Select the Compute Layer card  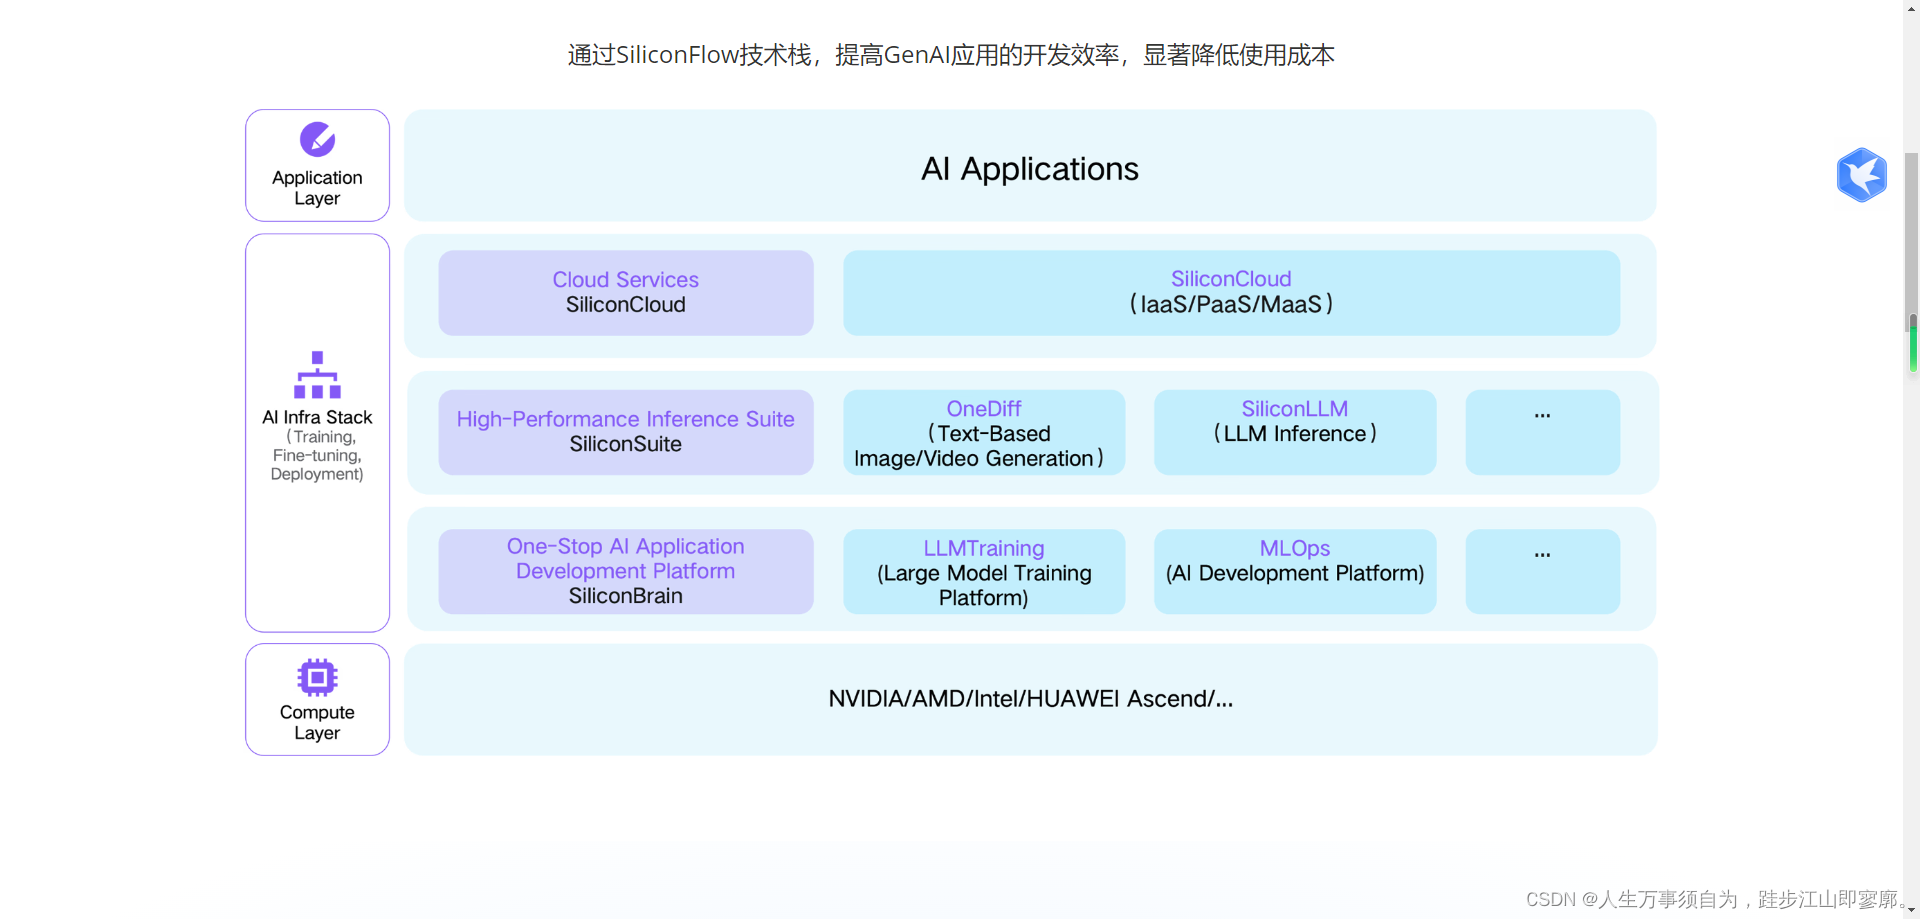point(317,699)
